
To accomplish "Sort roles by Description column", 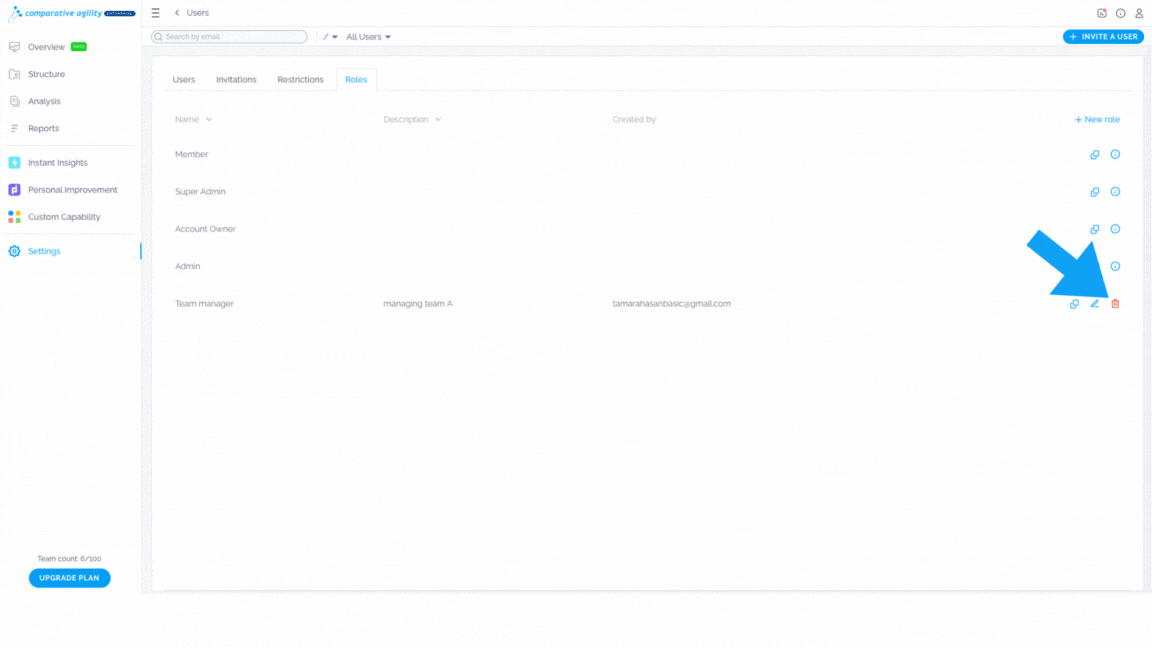I will pos(412,119).
